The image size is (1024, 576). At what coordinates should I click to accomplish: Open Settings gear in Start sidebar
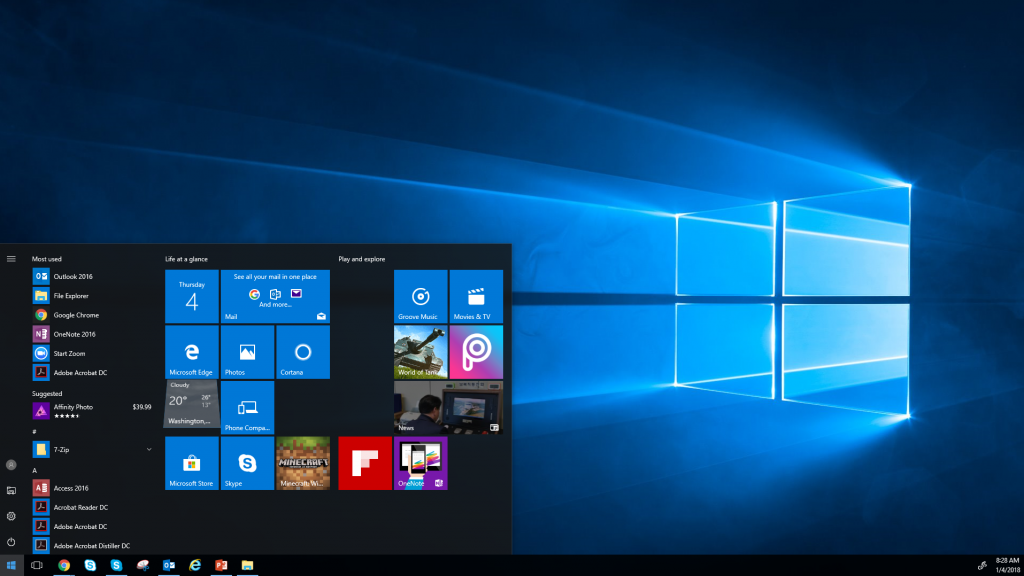11,516
